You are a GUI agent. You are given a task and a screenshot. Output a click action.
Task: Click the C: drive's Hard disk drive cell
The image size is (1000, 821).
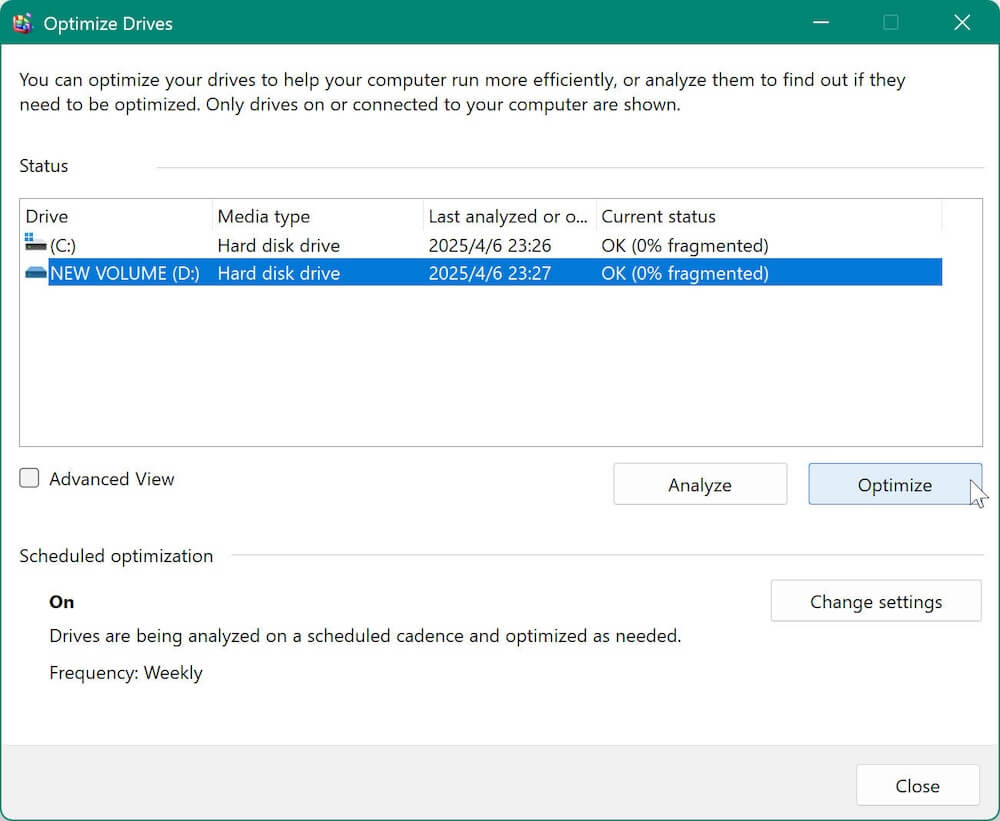point(279,245)
